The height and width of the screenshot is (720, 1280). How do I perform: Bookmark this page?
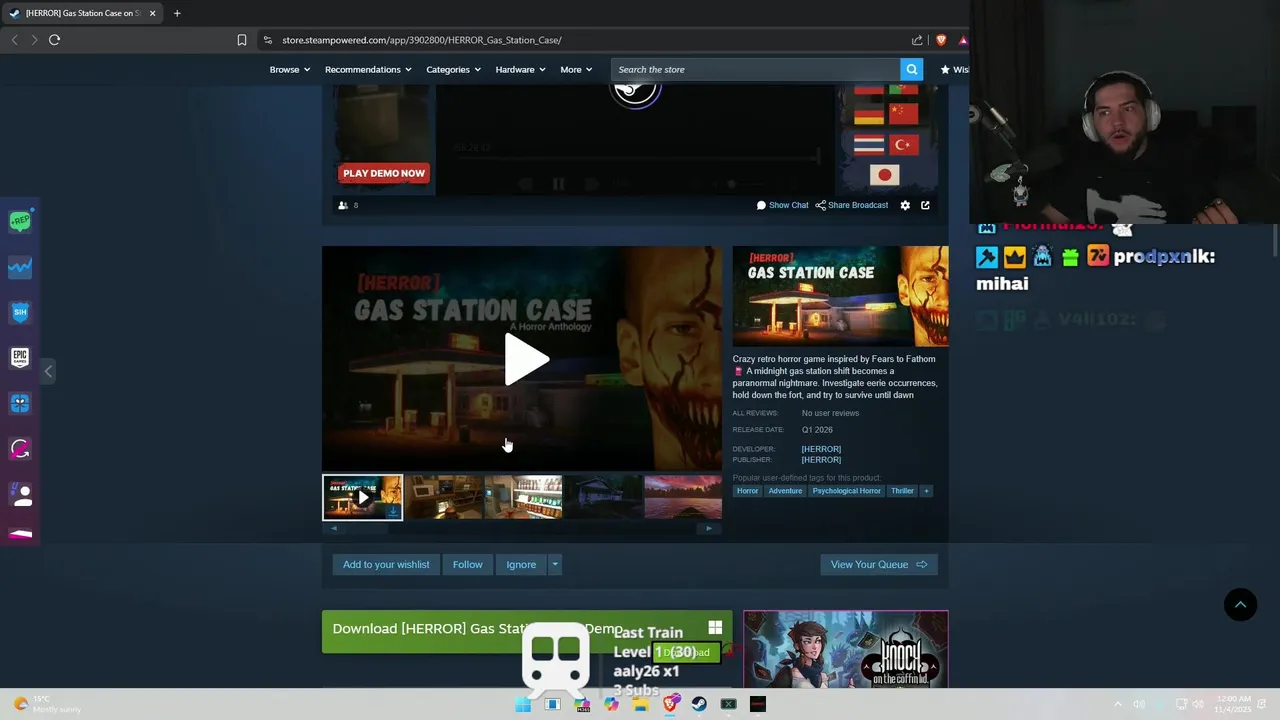242,40
